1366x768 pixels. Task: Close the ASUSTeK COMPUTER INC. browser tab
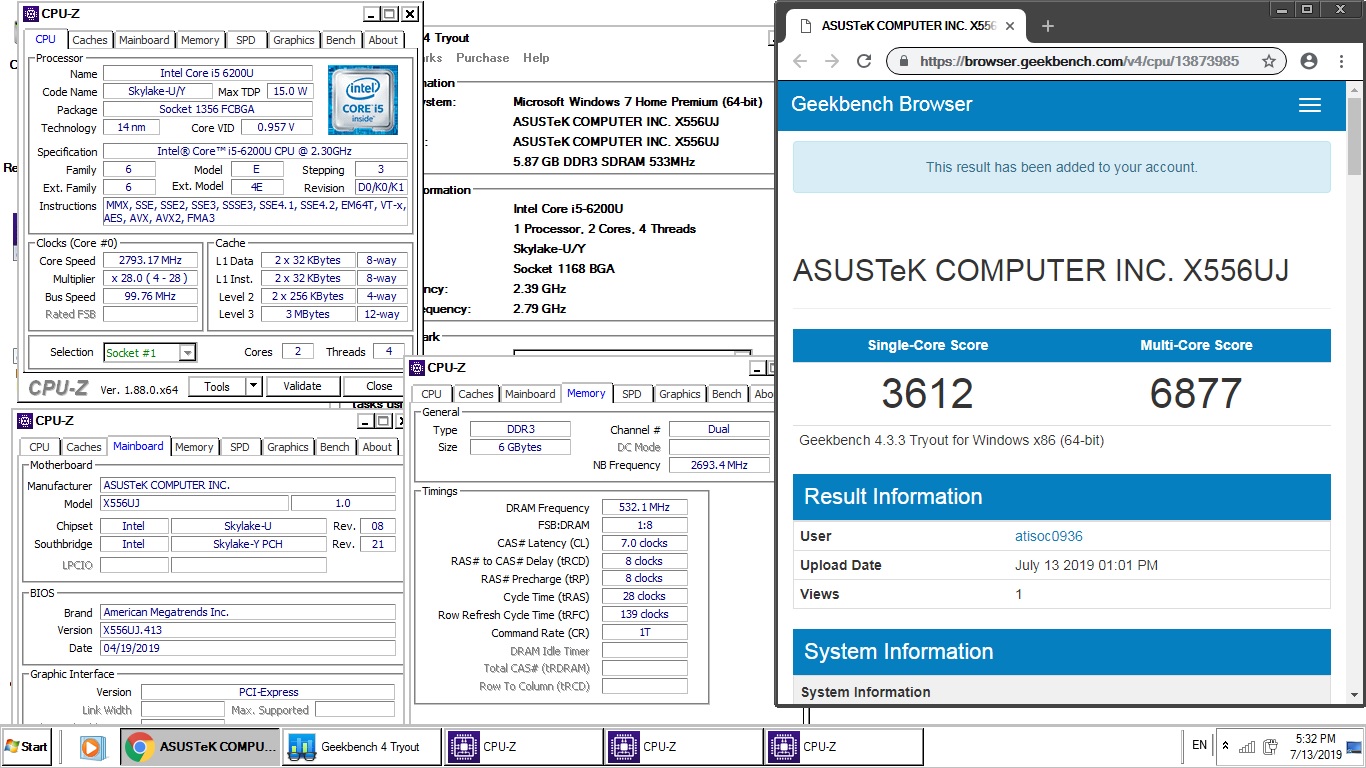coord(1011,26)
